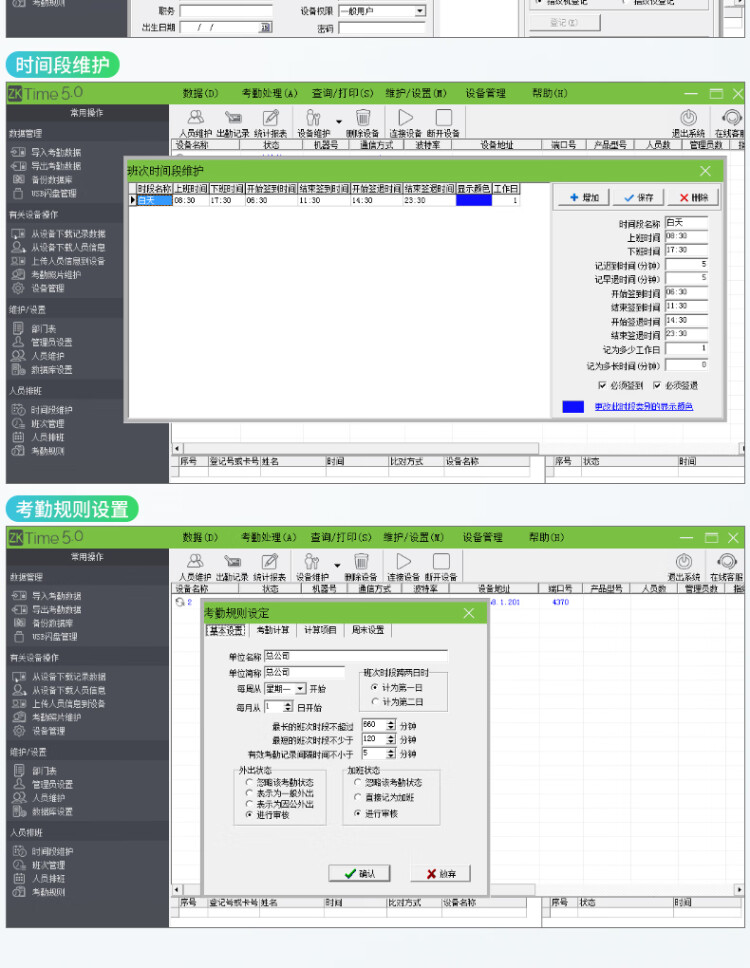
Task: Open the 星期一 weekday dropdown
Action: point(300,688)
